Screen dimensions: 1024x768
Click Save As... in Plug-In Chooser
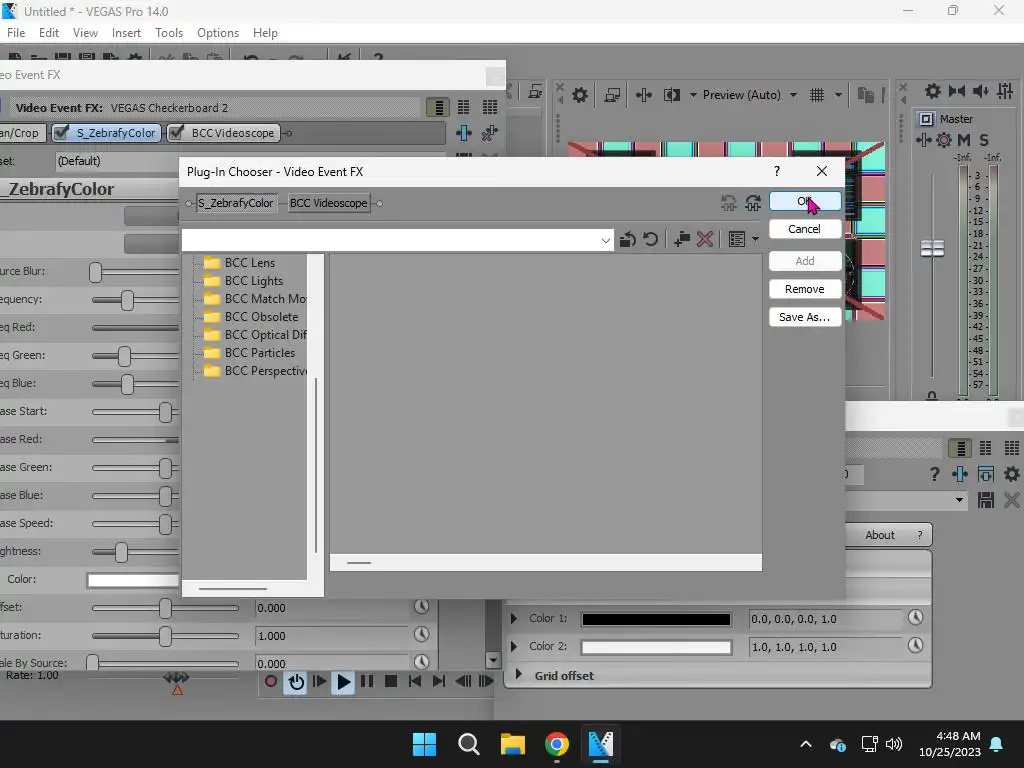tap(805, 317)
